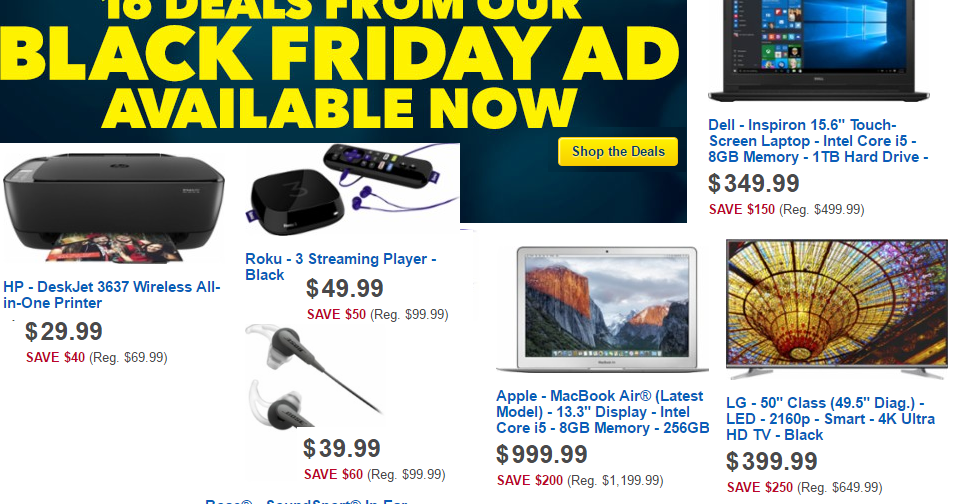This screenshot has height=504, width=960.
Task: Click the $39.99 earbuds price
Action: click(x=342, y=449)
